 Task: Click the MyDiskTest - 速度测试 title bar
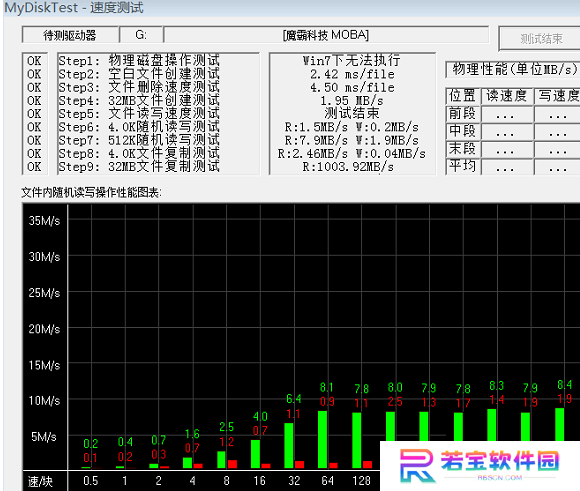[291, 8]
